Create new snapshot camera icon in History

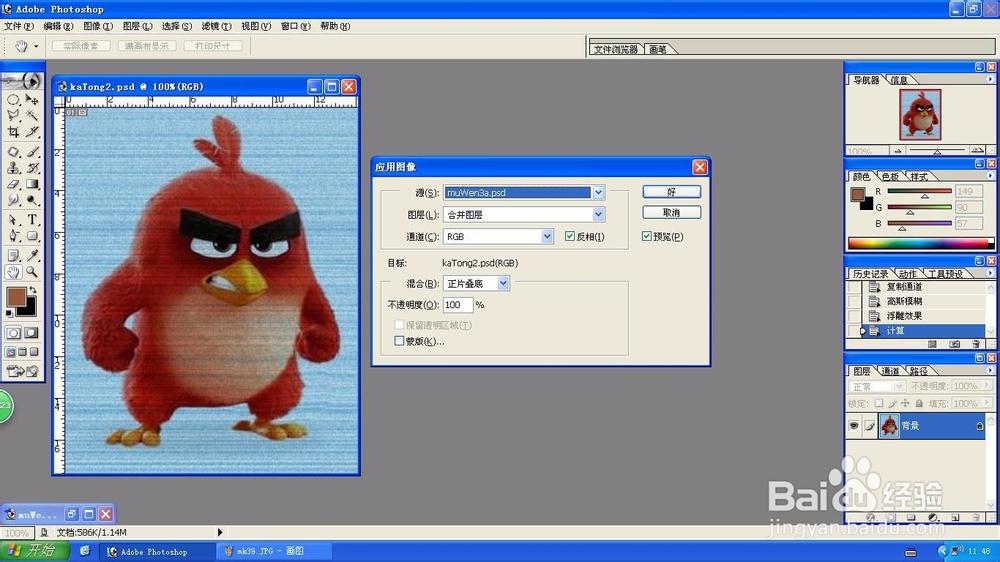(x=955, y=344)
